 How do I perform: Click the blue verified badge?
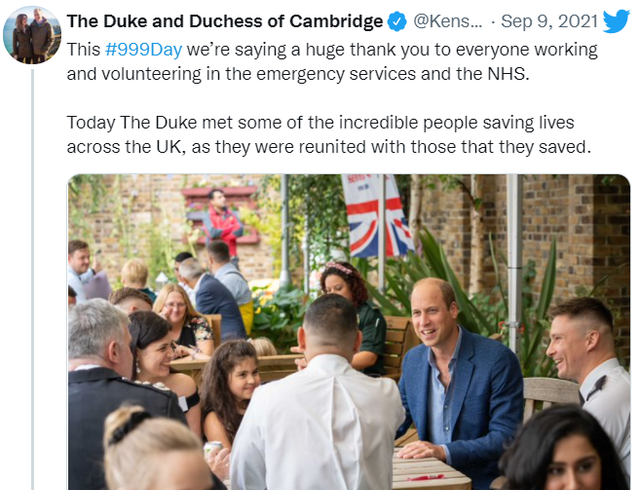point(398,22)
